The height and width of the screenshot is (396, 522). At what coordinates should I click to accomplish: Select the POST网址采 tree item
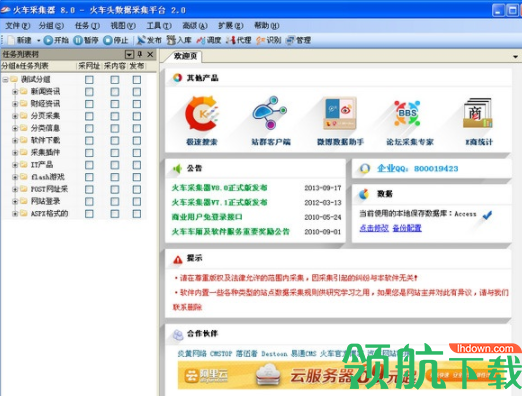pyautogui.click(x=49, y=189)
